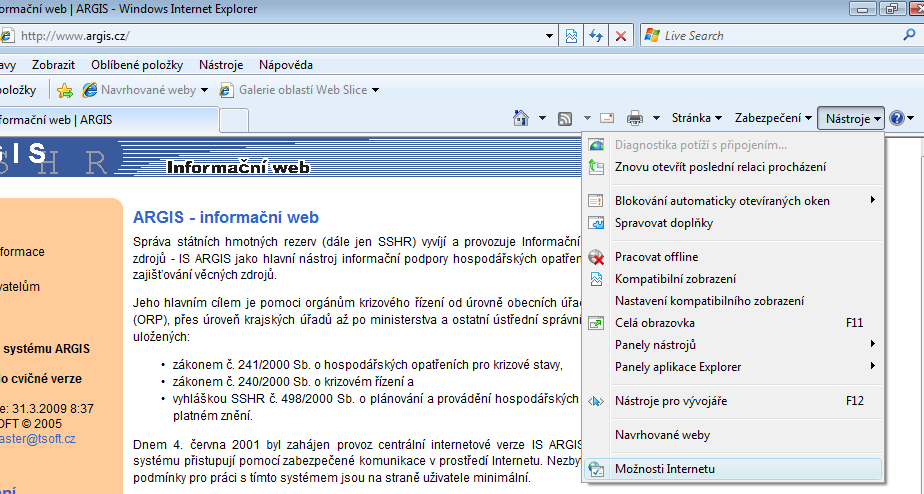
Task: Choose Navrhované weby menu entry
Action: [x=733, y=435]
